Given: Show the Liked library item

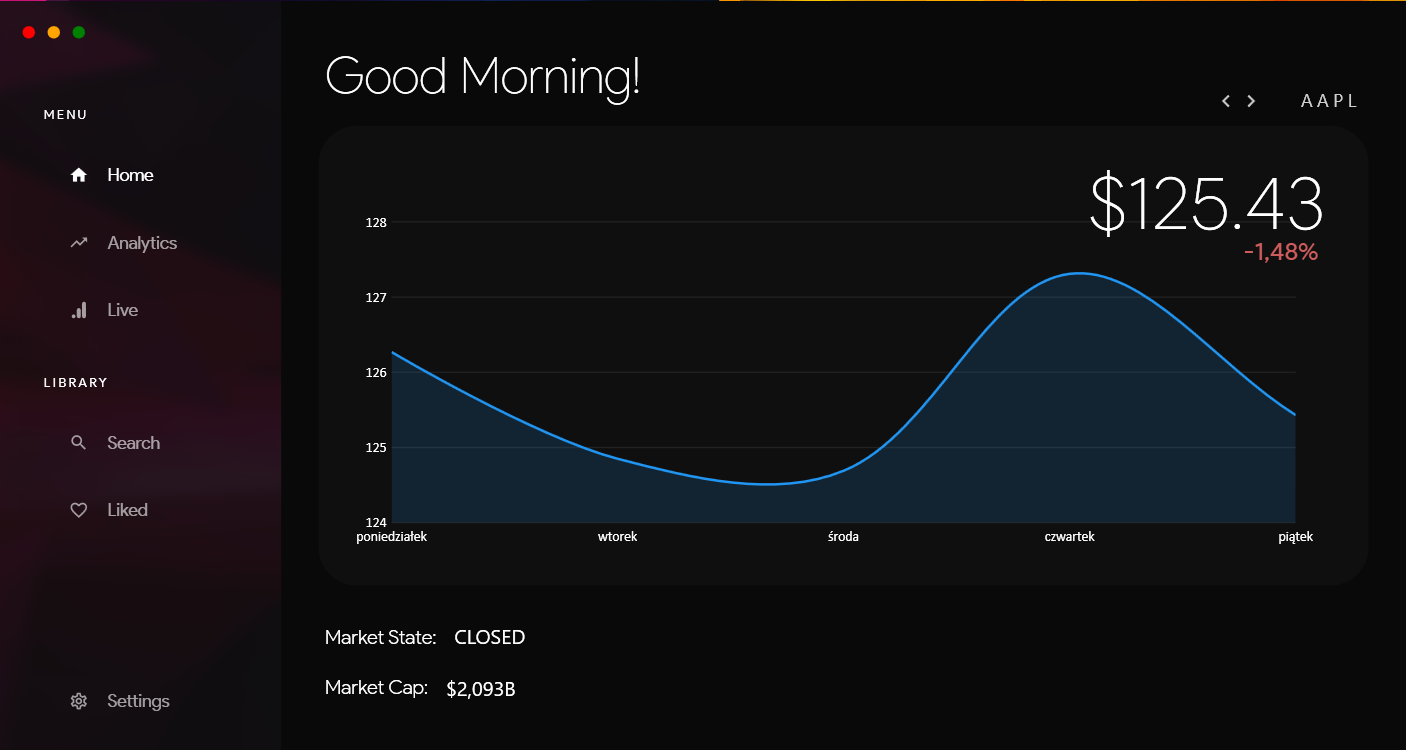Looking at the screenshot, I should point(128,510).
